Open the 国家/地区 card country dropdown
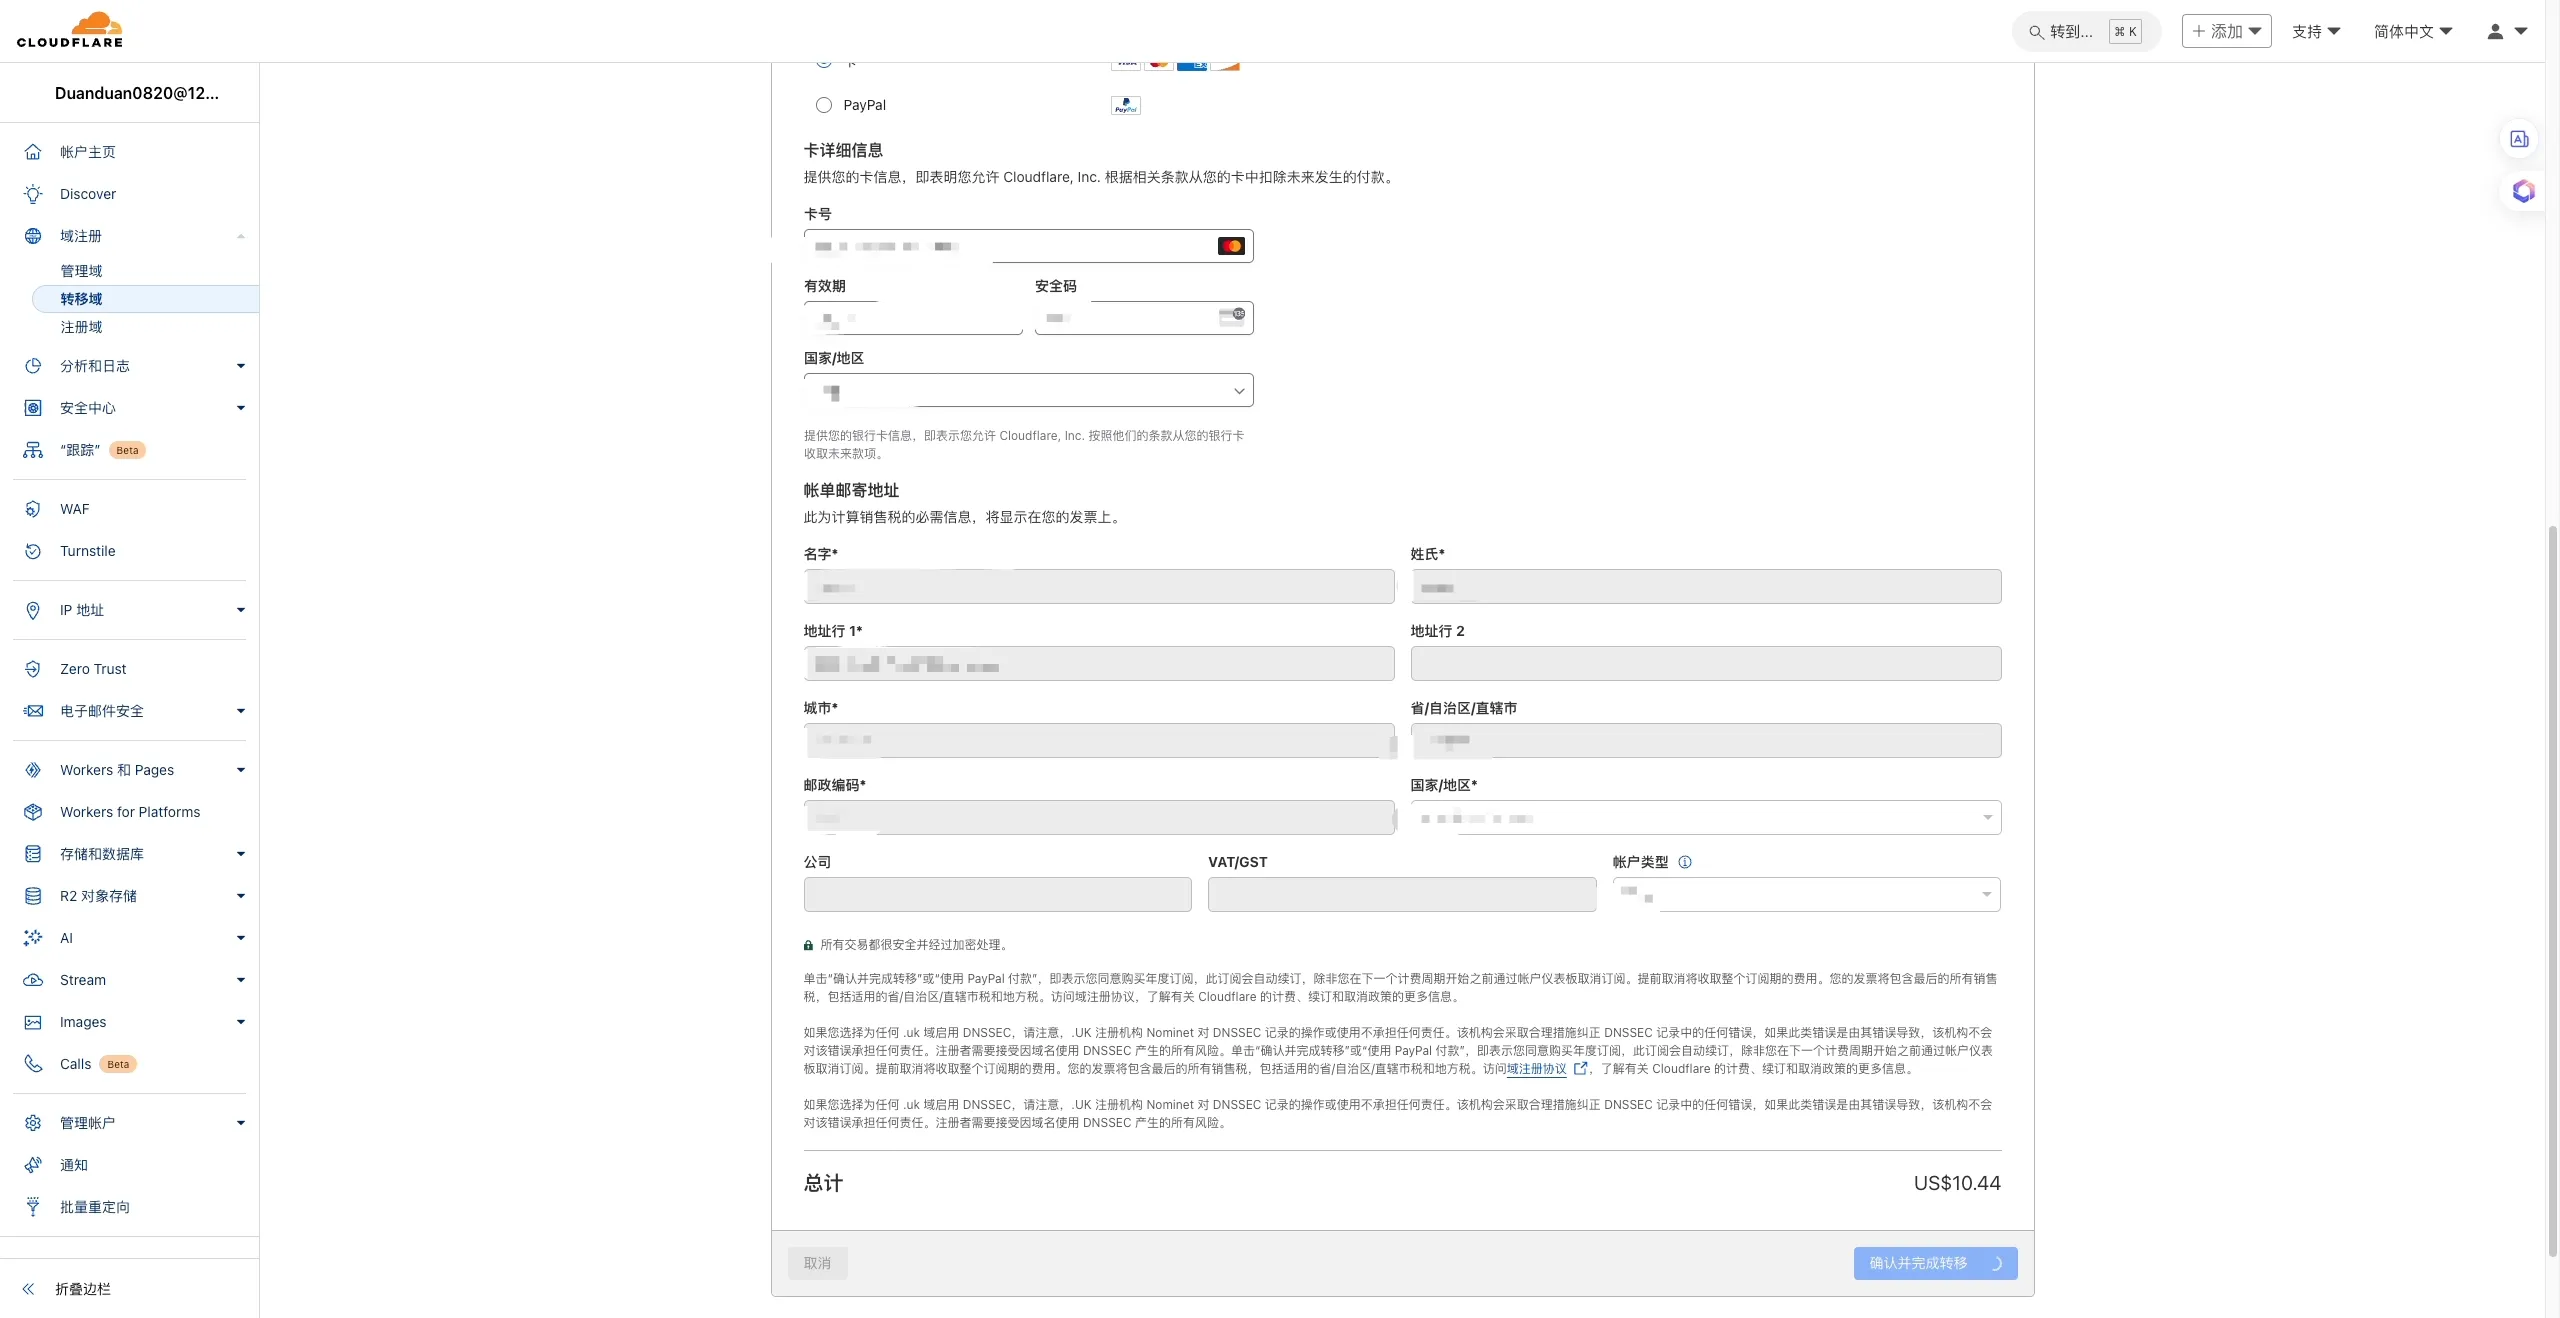This screenshot has width=2560, height=1318. click(x=1028, y=391)
